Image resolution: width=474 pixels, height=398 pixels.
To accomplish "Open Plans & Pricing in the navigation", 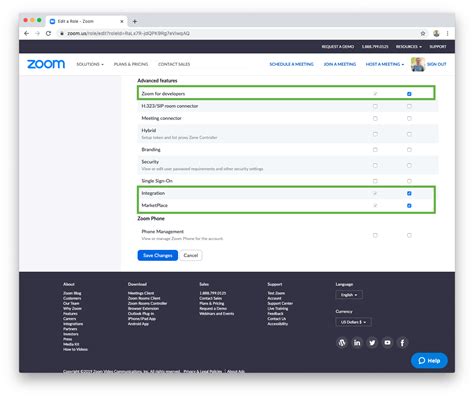I will click(x=131, y=64).
